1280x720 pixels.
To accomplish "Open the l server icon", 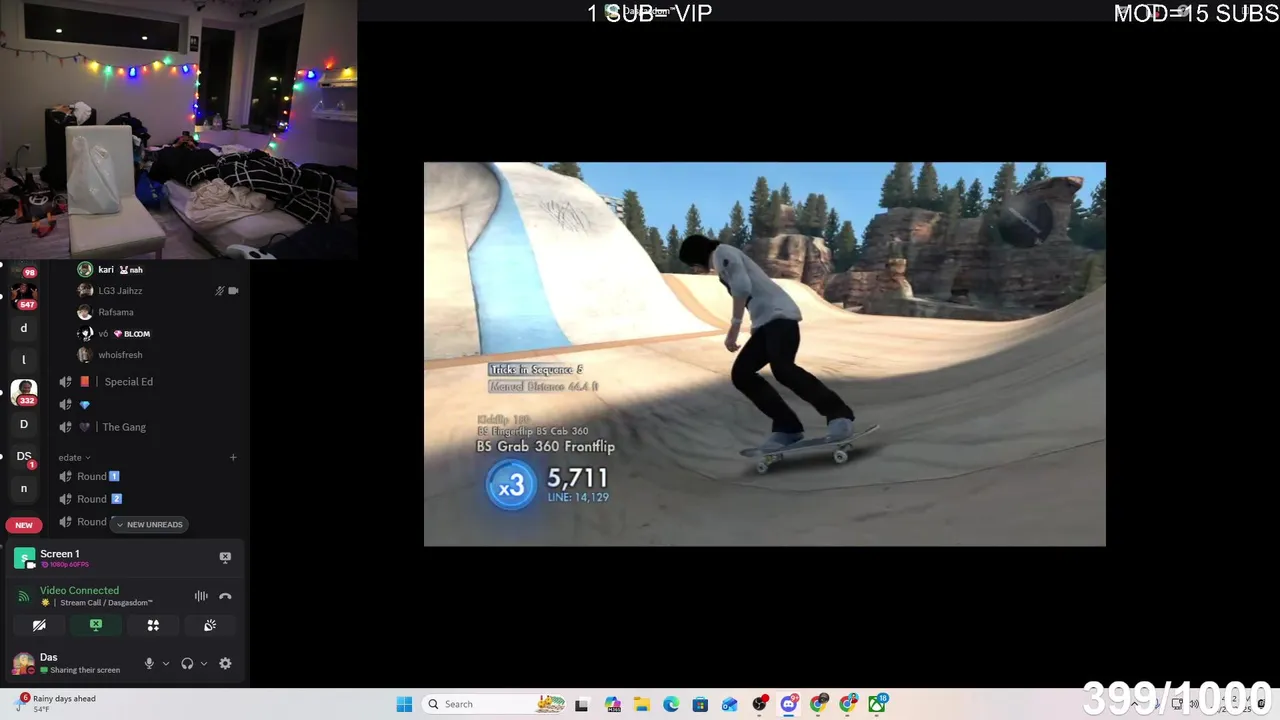I will pyautogui.click(x=24, y=360).
